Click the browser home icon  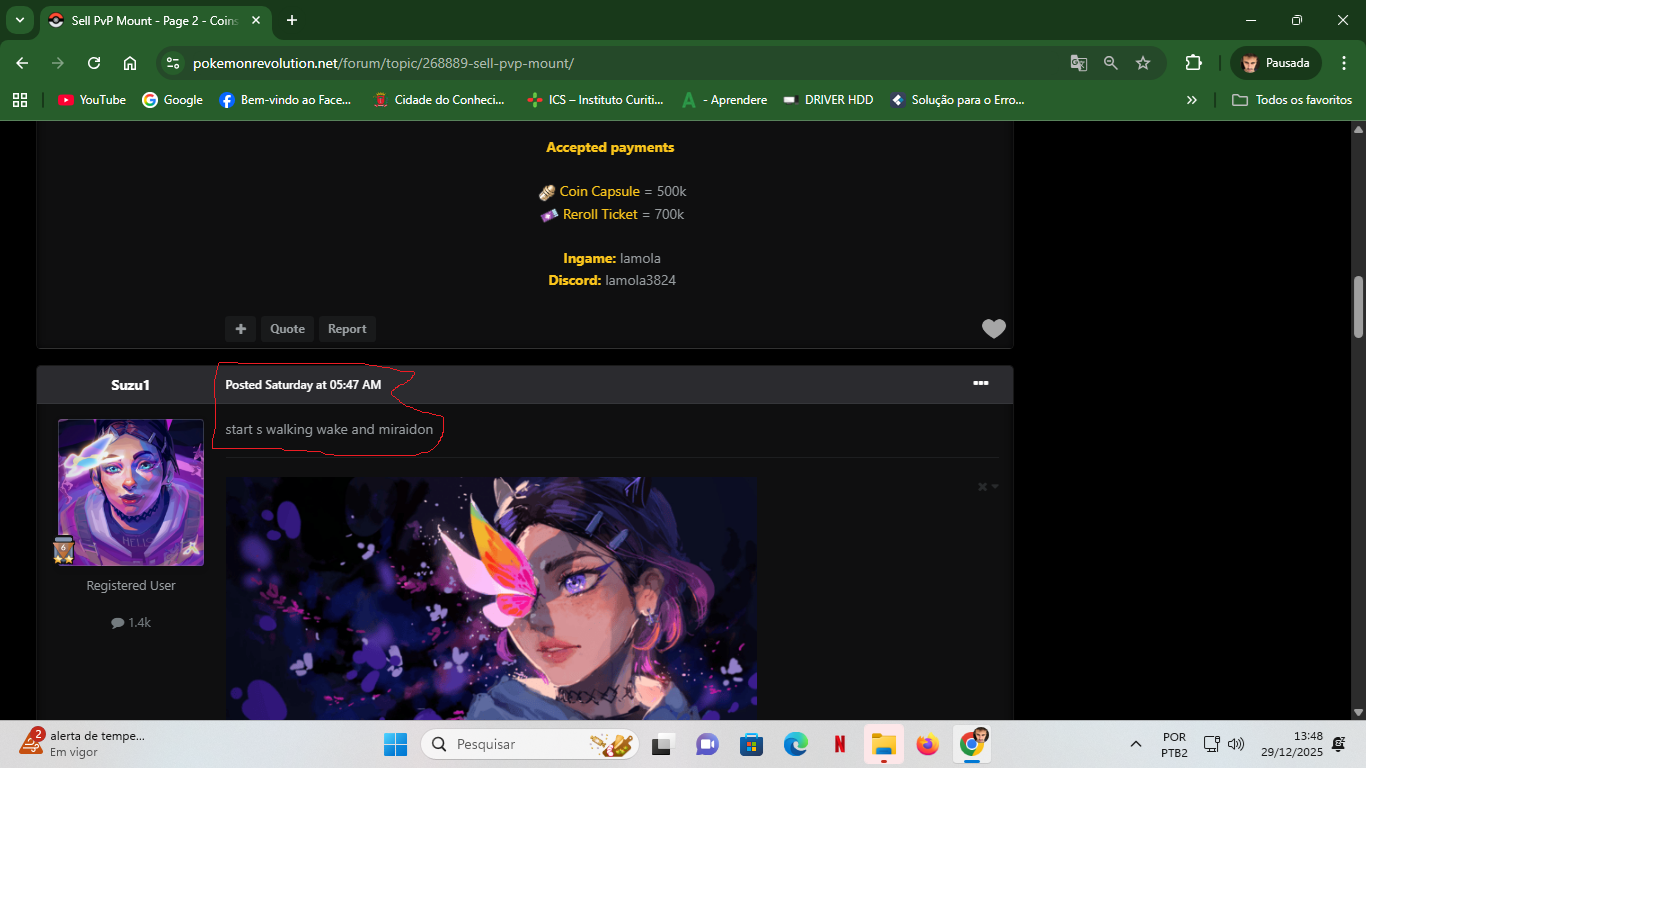[130, 63]
